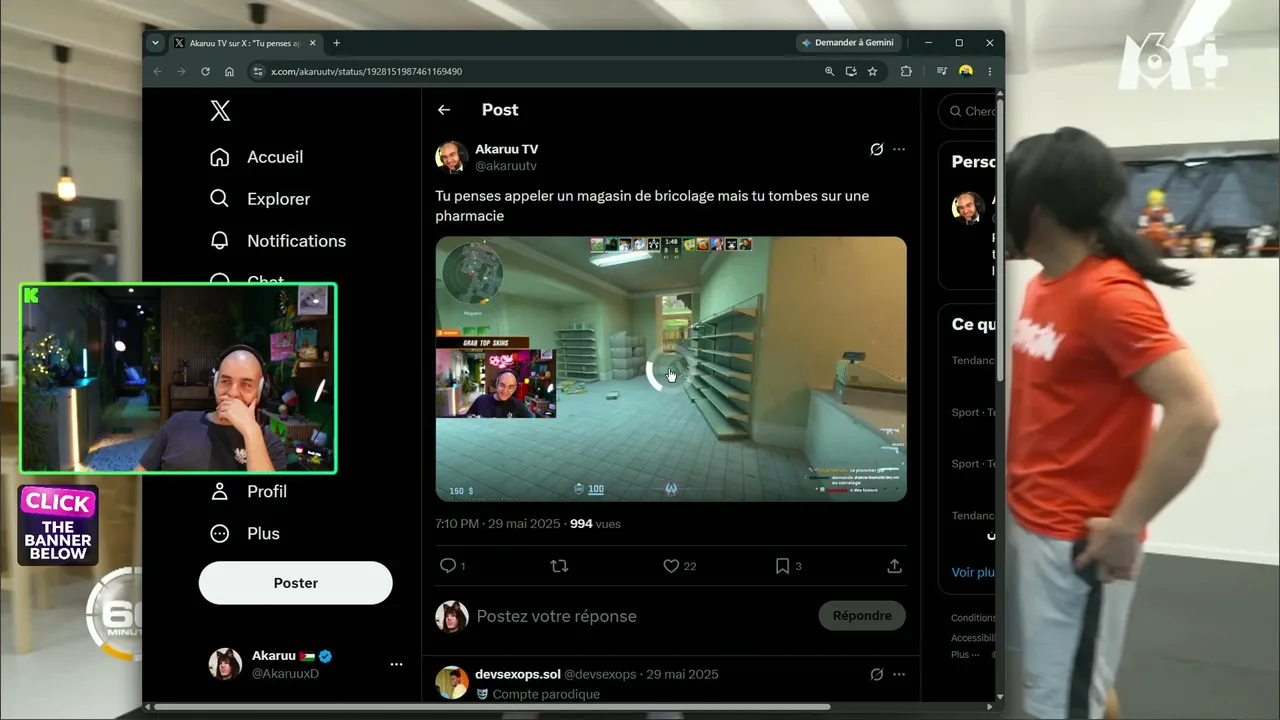Click Demander à Gemini button

(x=848, y=43)
